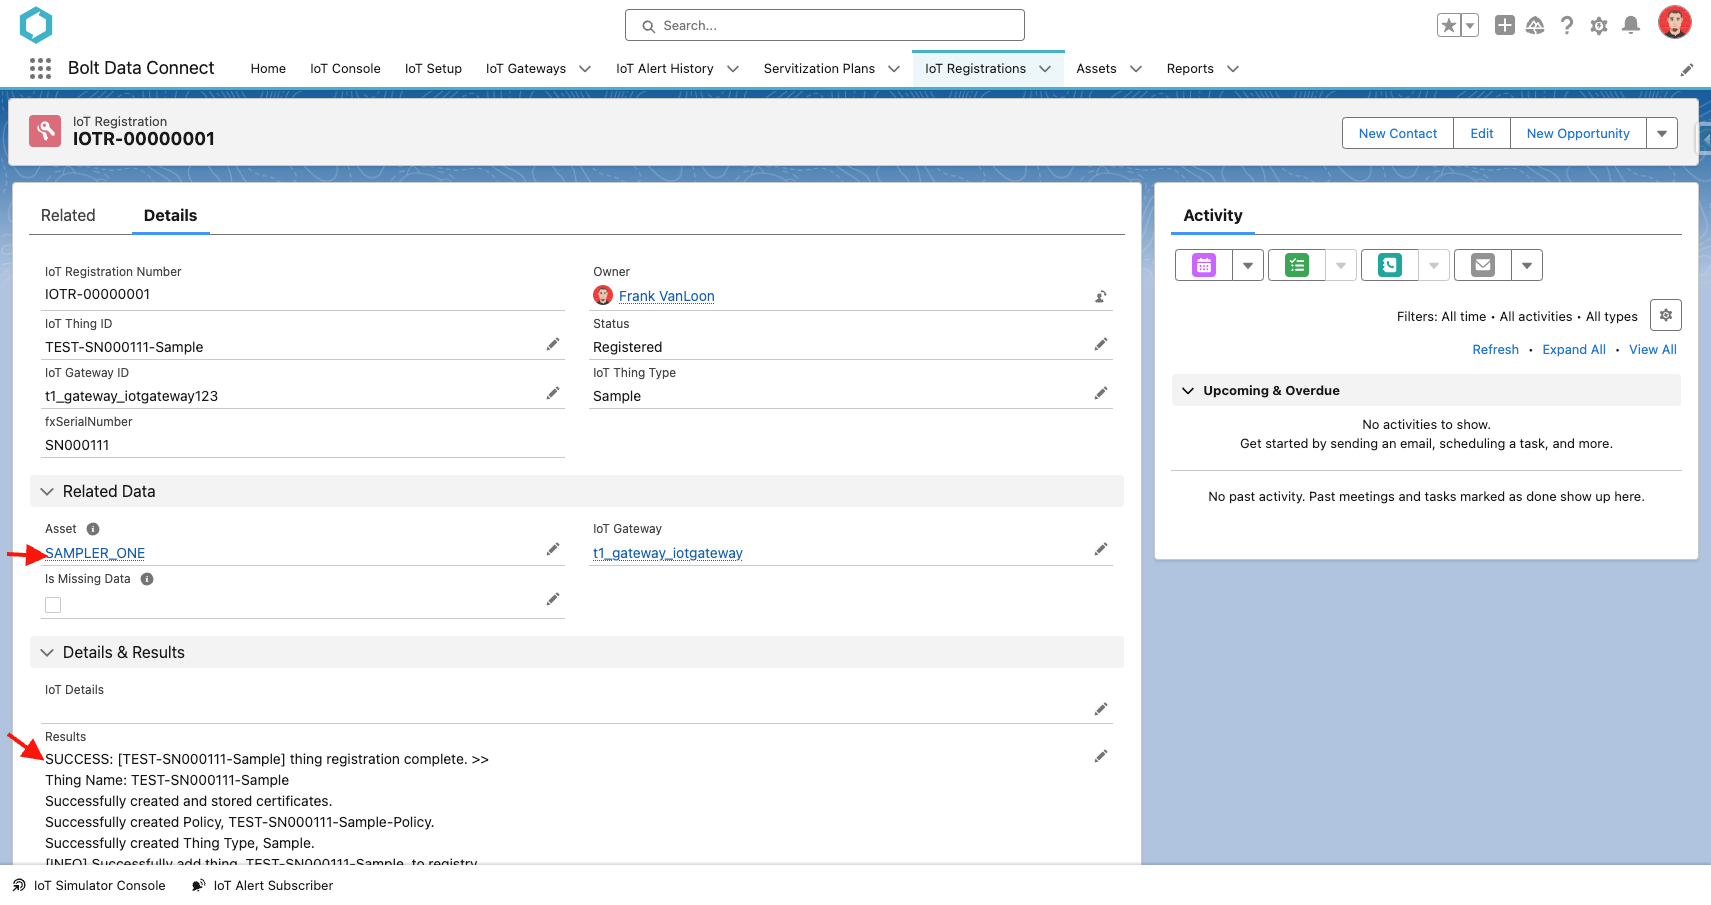
Task: Click Expand All in Activity
Action: coord(1574,349)
